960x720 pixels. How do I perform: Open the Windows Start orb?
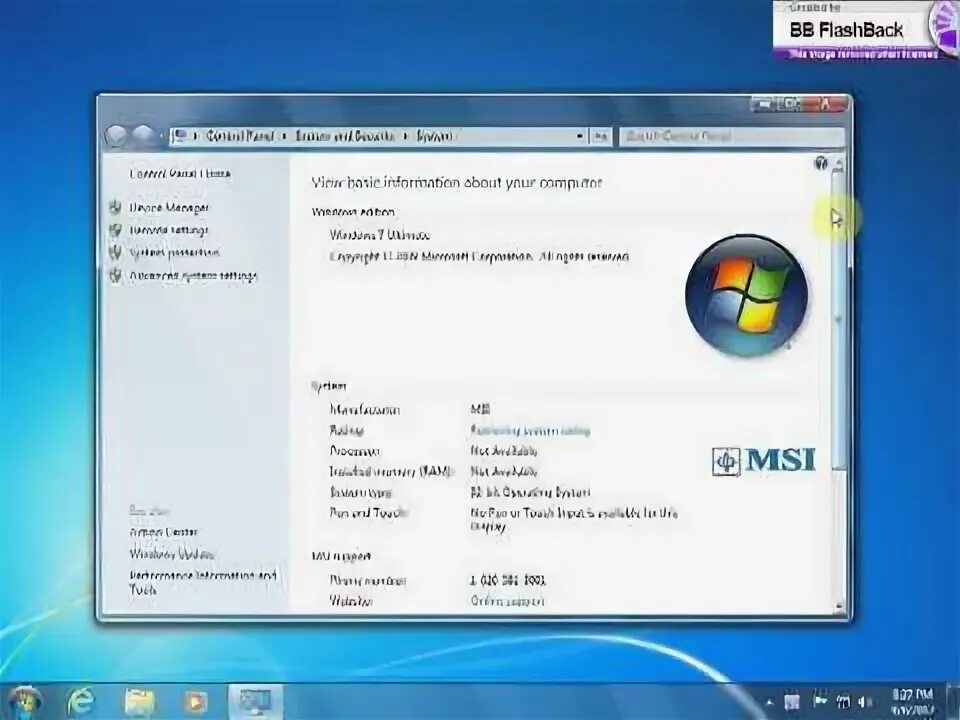pos(24,702)
